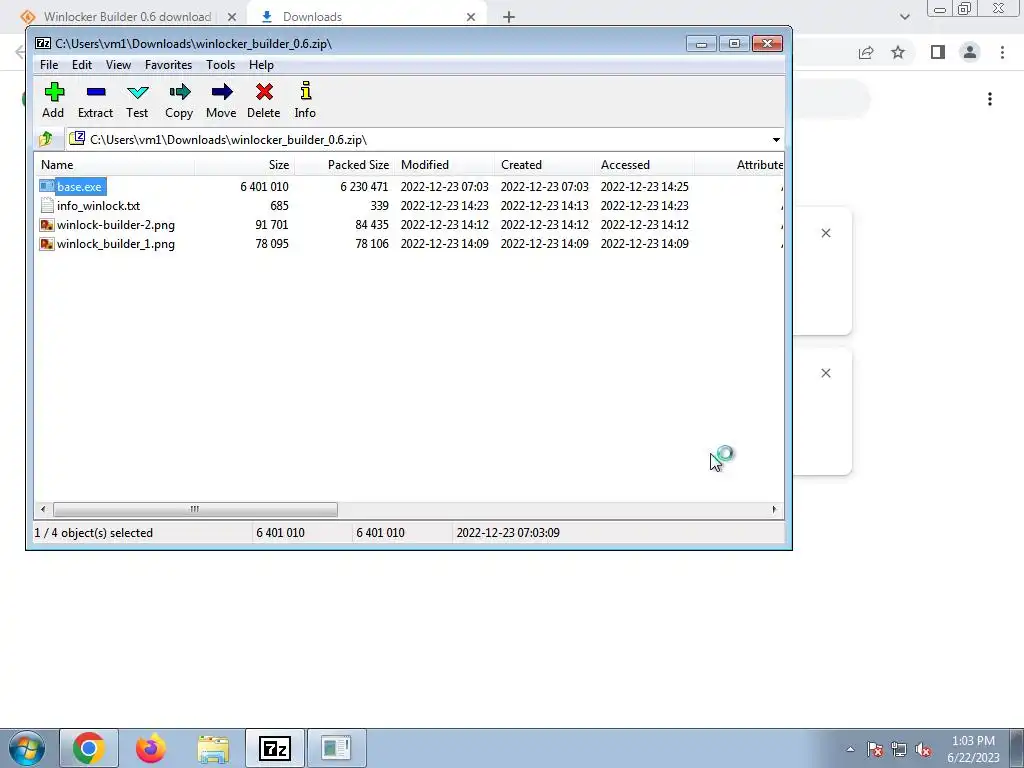Open Windows Start menu
Image resolution: width=1024 pixels, height=768 pixels.
(26, 748)
